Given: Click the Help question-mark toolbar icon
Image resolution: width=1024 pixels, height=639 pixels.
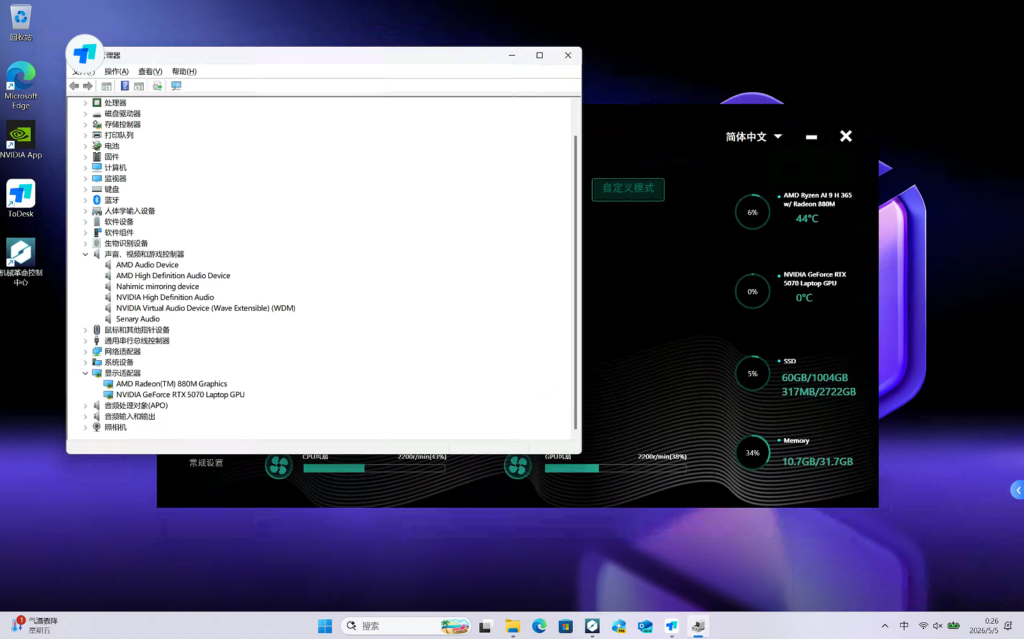Looking at the screenshot, I should pyautogui.click(x=124, y=86).
